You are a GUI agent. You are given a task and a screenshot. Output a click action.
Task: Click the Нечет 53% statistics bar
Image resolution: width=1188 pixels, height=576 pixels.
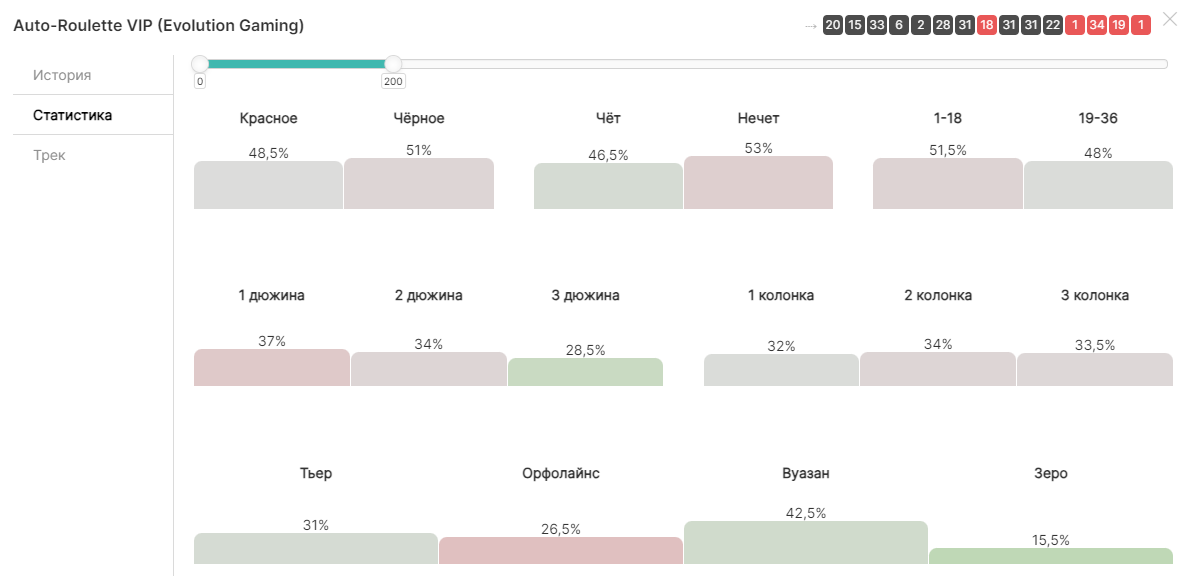click(x=758, y=183)
